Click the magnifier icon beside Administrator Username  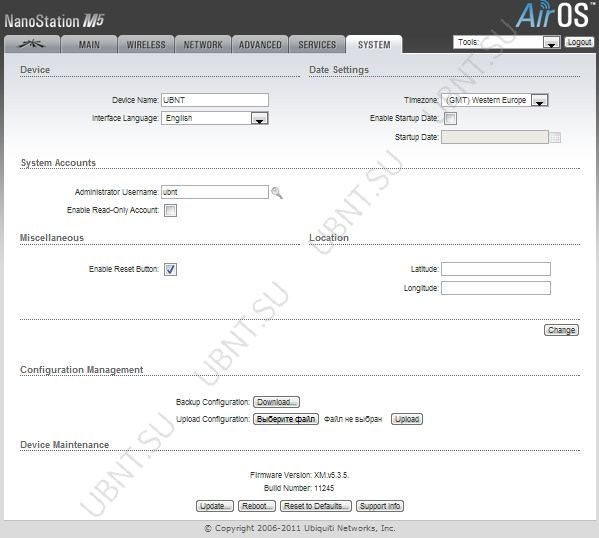click(x=277, y=192)
